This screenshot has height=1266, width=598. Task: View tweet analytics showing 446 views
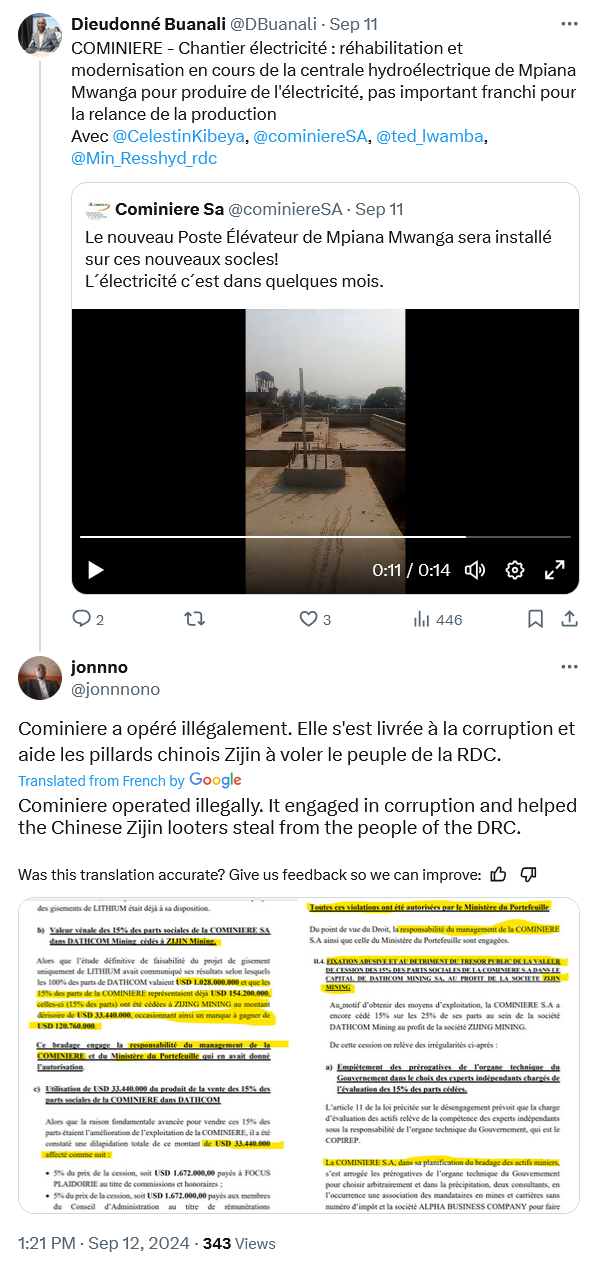437,620
